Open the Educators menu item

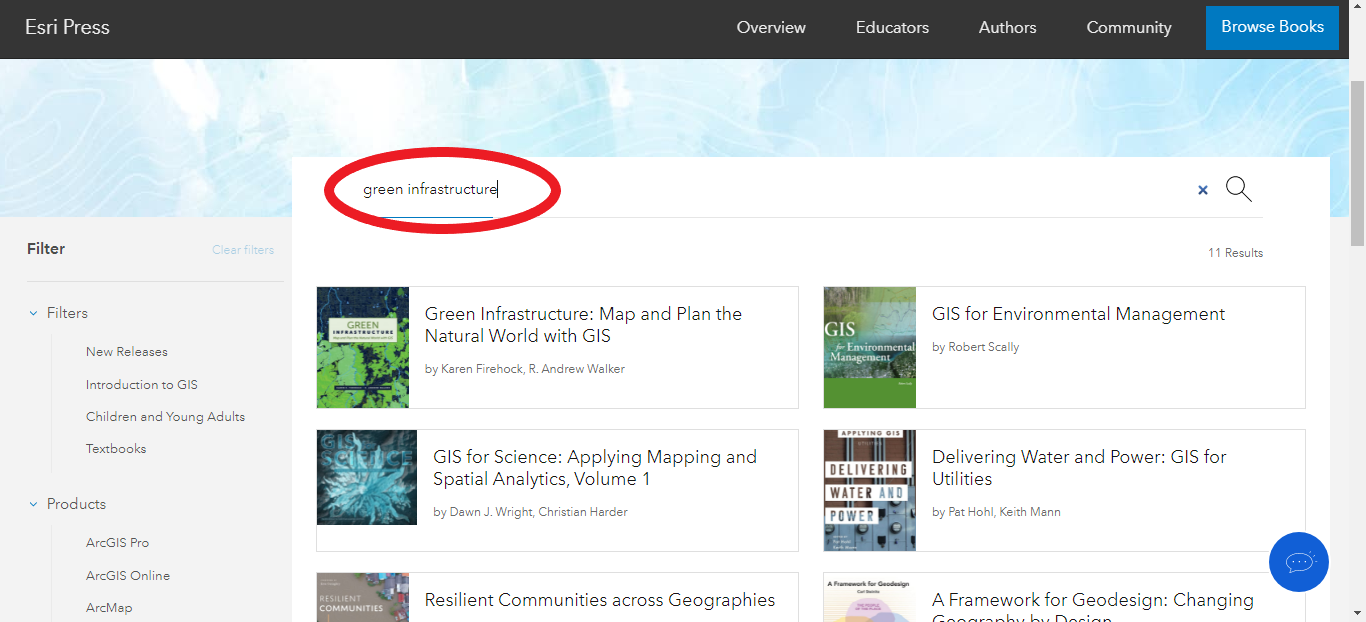coord(892,28)
